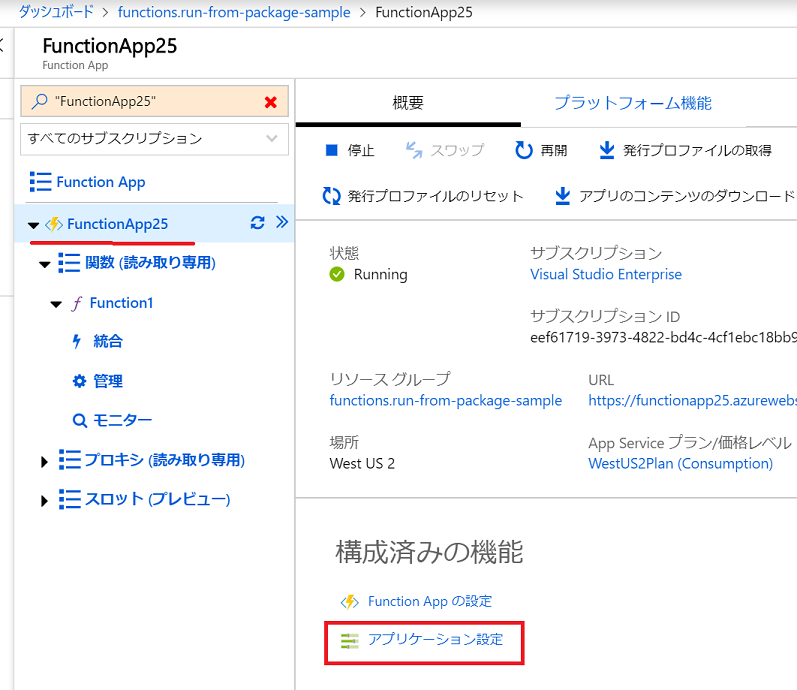Viewport: 797px width, 690px height.
Task: Click the restart circular arrow icon
Action: pyautogui.click(x=524, y=150)
